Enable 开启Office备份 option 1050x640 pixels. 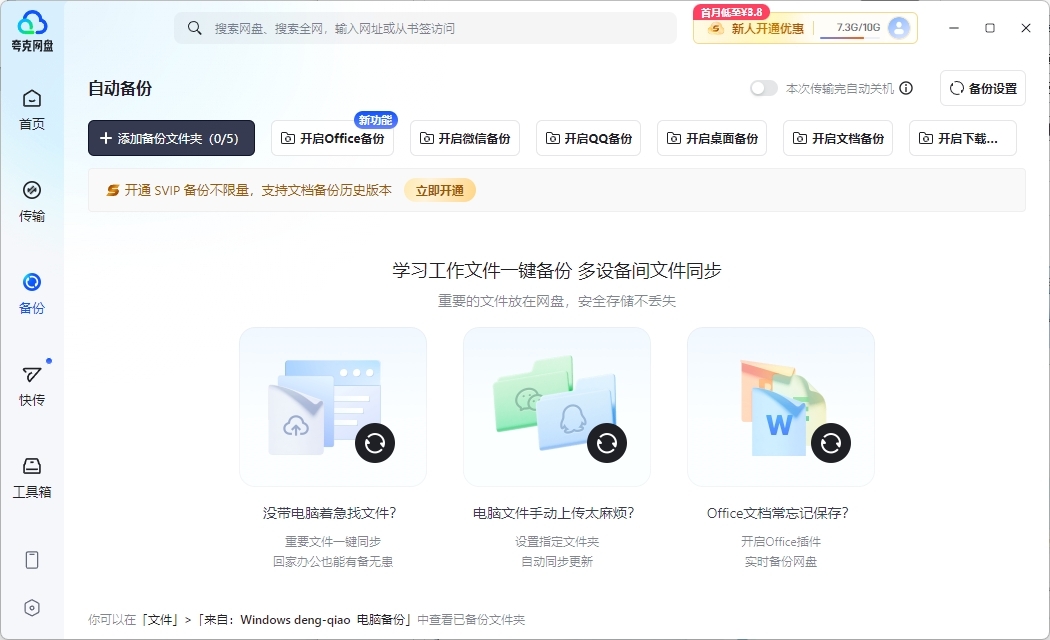[x=332, y=139]
